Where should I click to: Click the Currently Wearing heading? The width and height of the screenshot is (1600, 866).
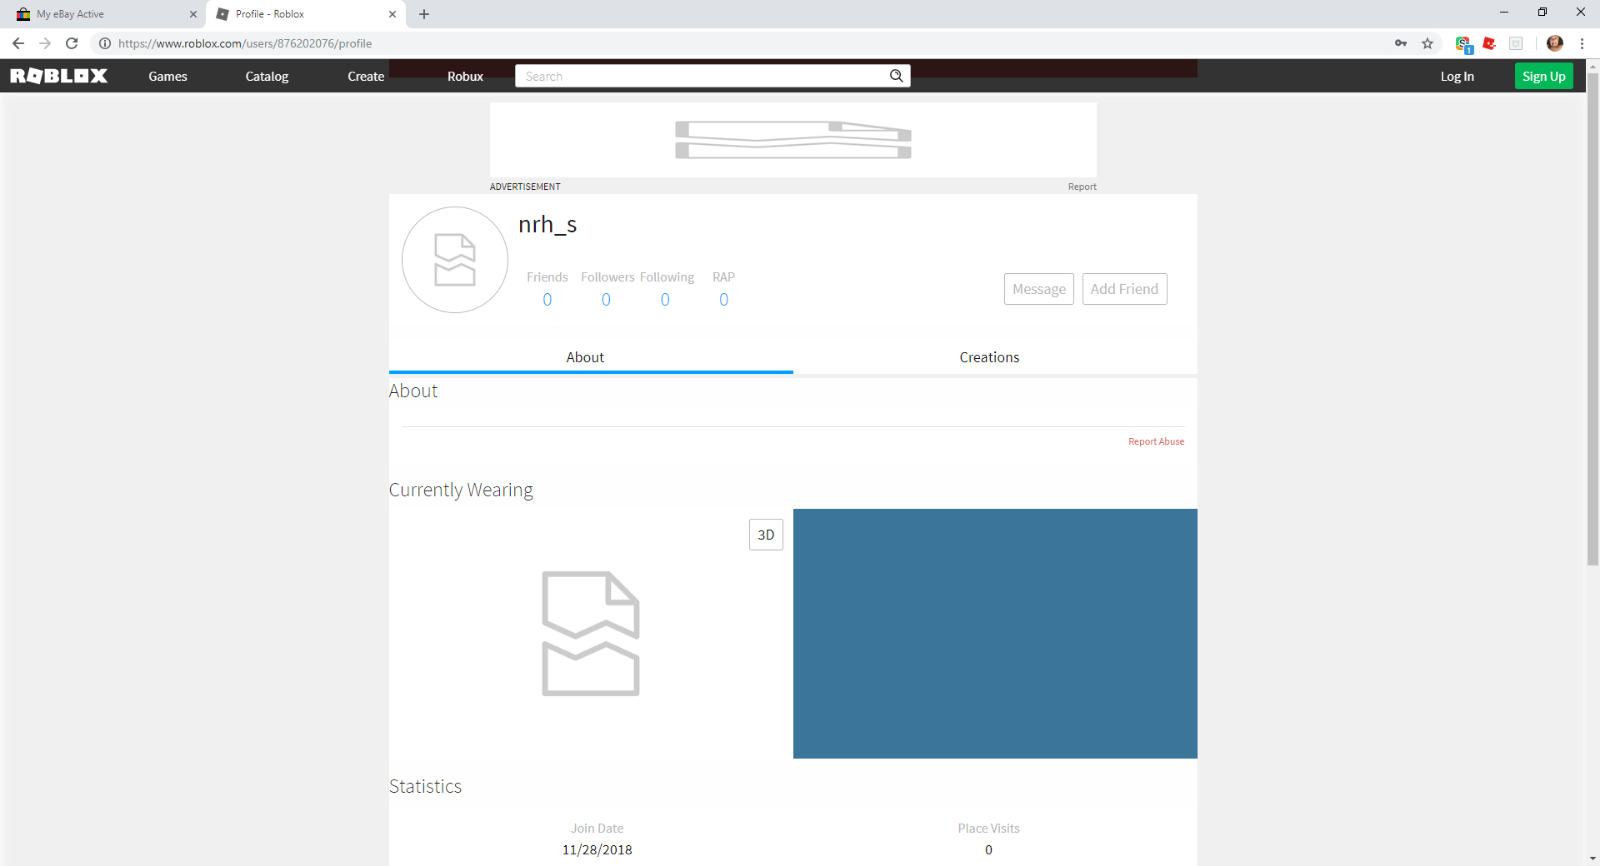(461, 490)
